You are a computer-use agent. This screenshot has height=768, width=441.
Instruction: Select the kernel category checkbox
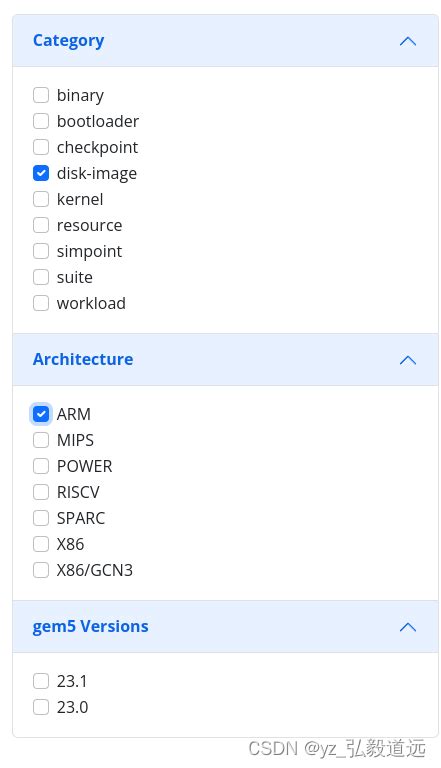click(41, 199)
